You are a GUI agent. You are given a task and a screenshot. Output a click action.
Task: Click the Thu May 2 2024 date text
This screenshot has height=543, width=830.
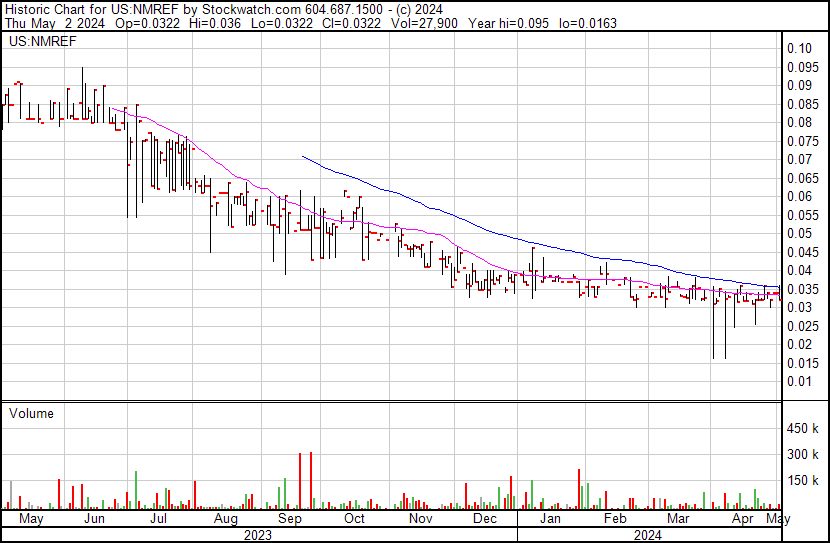pyautogui.click(x=55, y=23)
